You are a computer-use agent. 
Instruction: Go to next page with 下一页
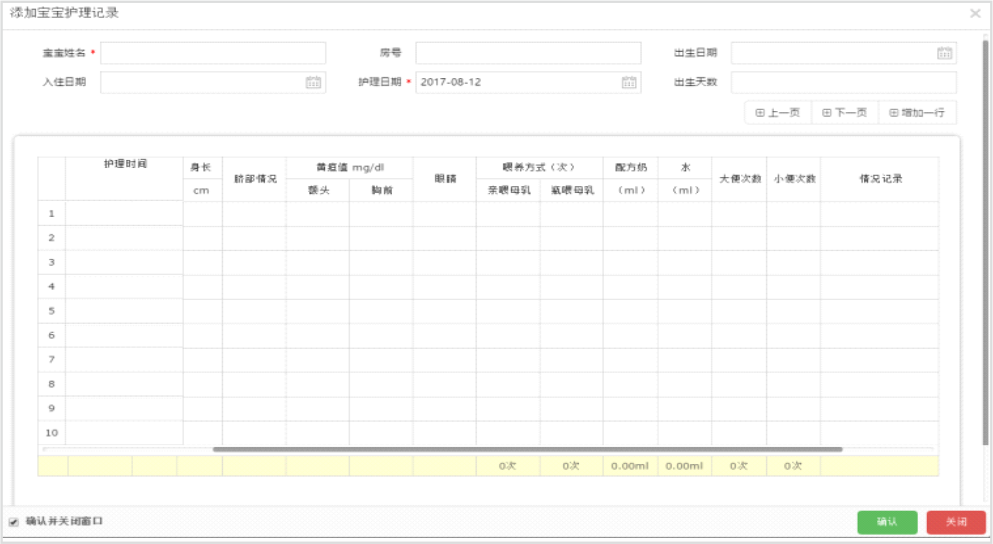tap(844, 113)
